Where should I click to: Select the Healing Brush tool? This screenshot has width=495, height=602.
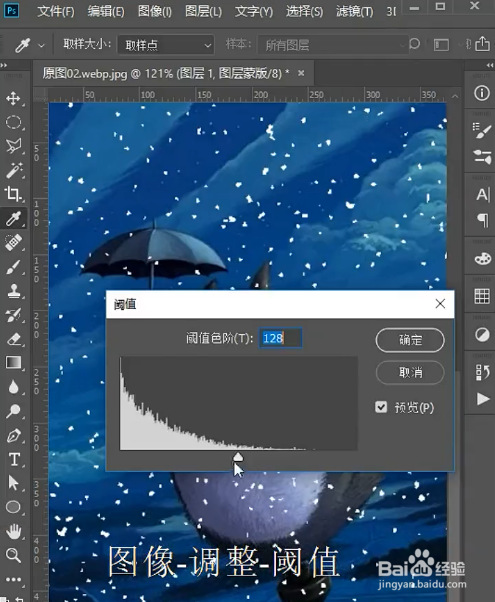pos(13,242)
